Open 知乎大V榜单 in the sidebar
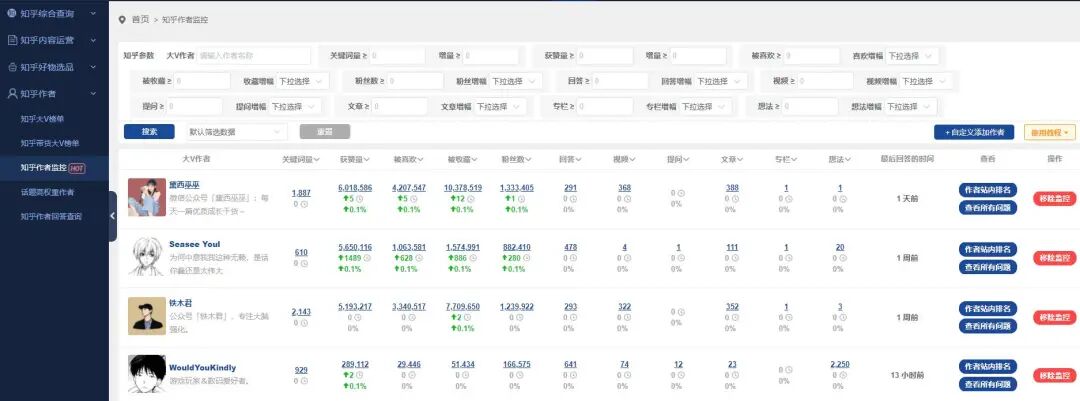The image size is (1080, 401). (42, 119)
